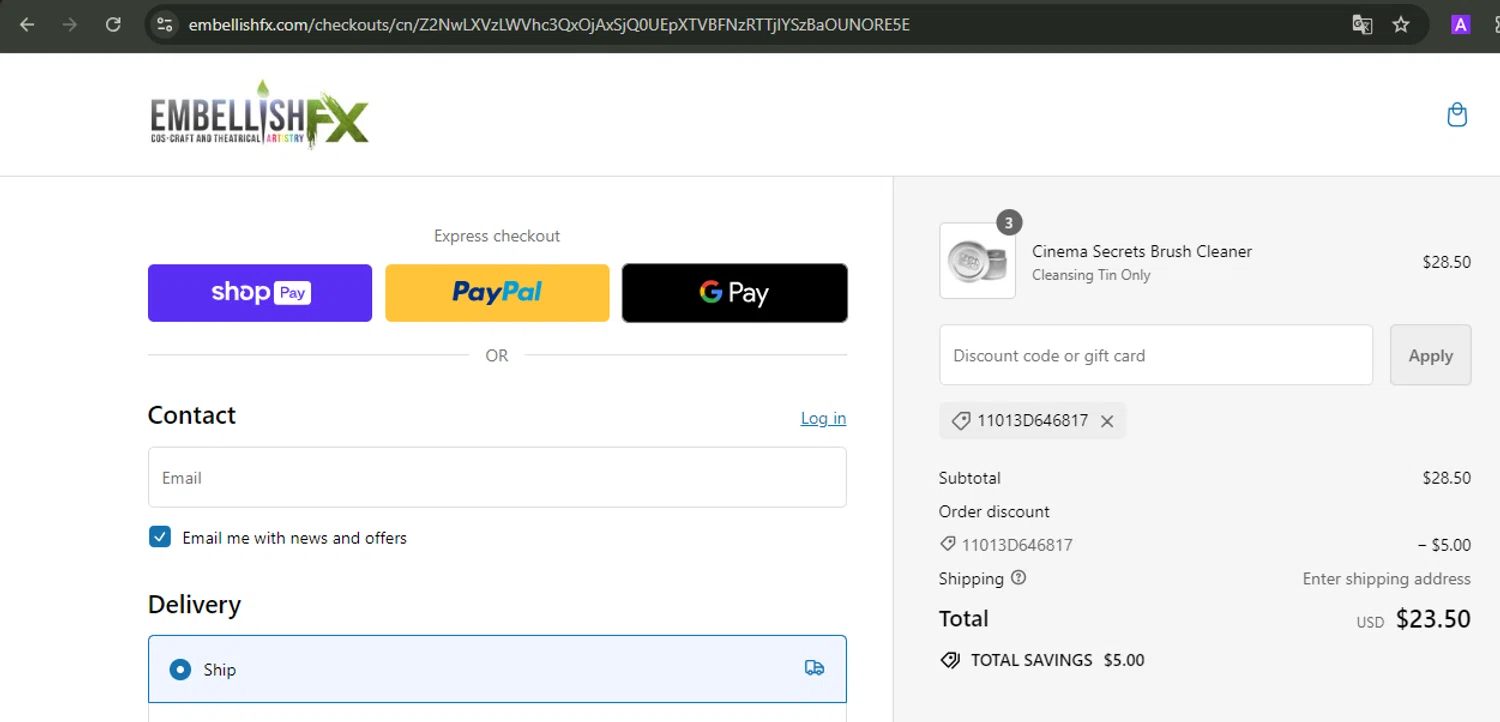Open the purple A profile icon
This screenshot has width=1500, height=722.
(x=1461, y=25)
